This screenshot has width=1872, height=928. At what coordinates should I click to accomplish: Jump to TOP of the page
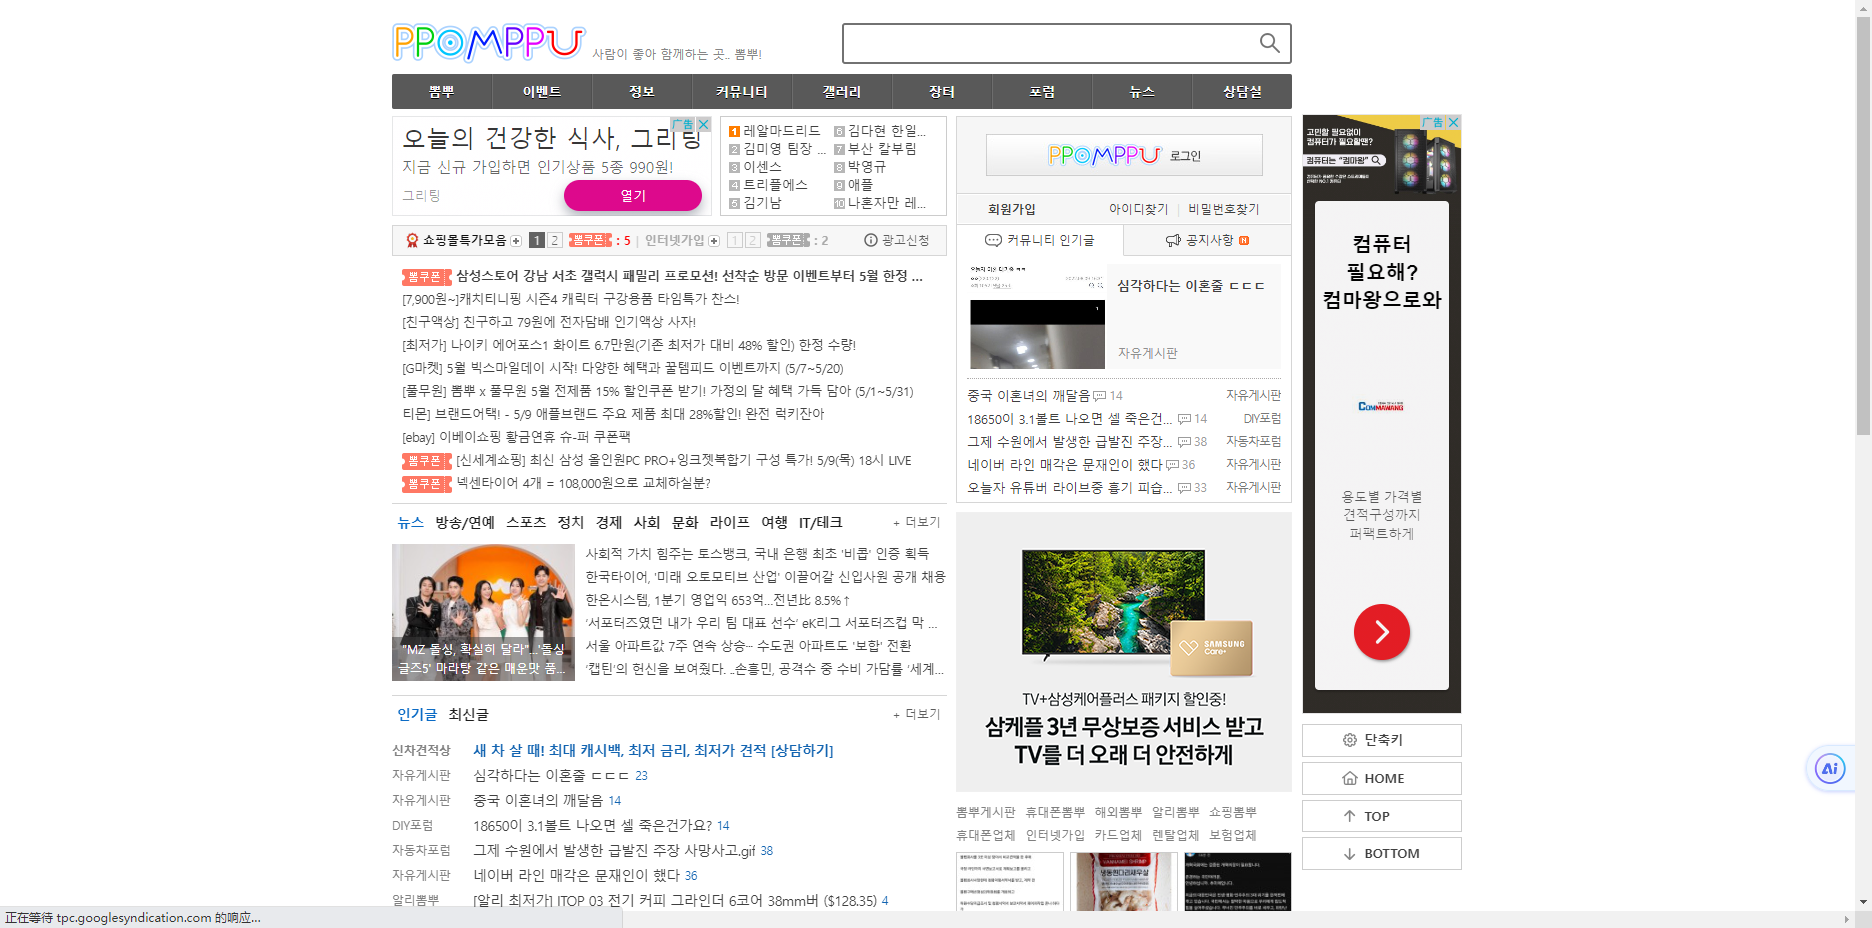pos(1382,816)
